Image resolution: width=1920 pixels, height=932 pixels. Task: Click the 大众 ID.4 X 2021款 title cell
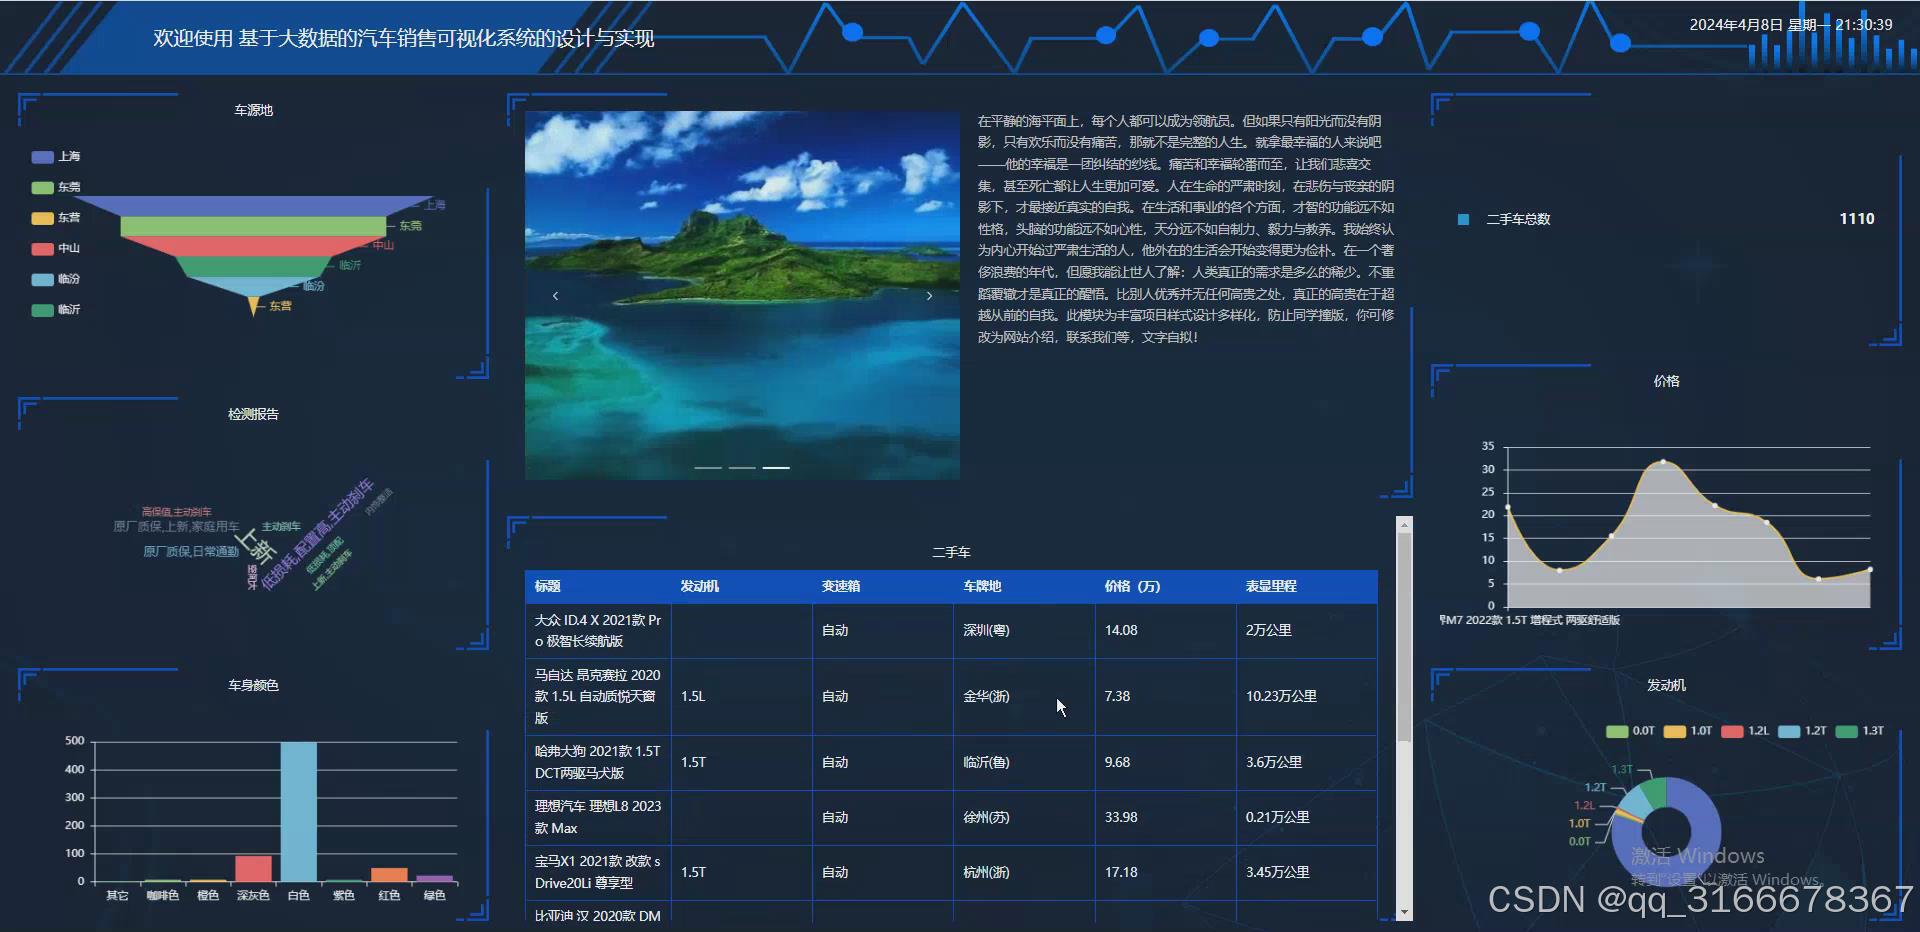598,631
